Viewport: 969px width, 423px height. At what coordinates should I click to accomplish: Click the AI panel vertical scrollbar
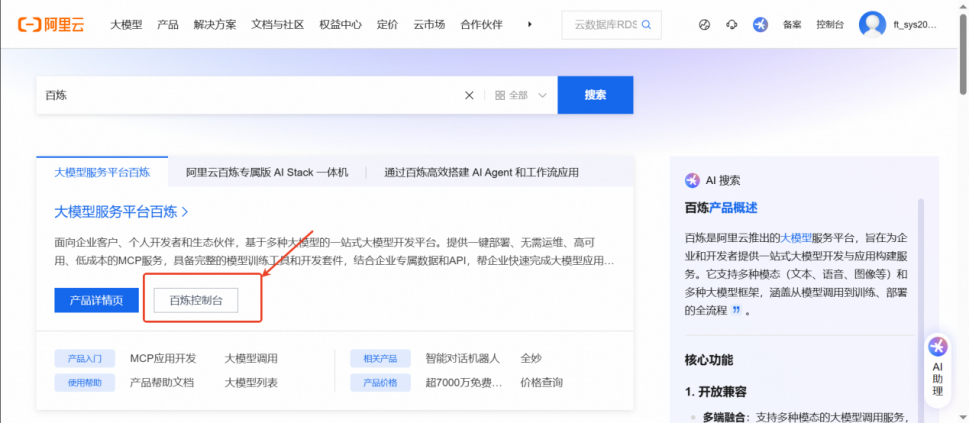921,309
